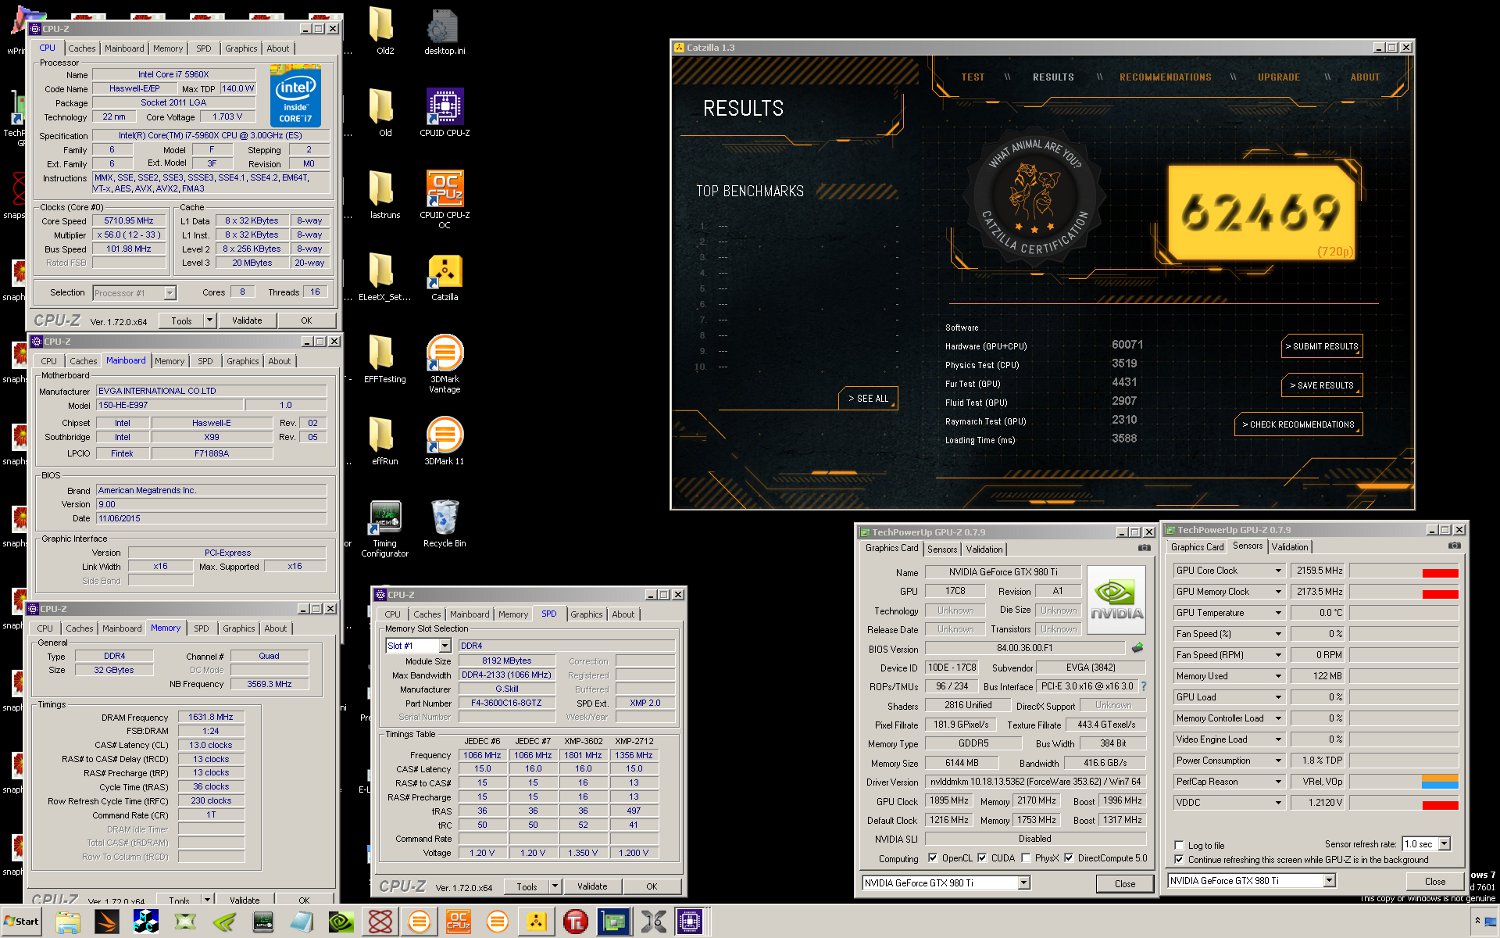Click the 62469 score badge in Catzilla
1500x938 pixels.
[1261, 213]
